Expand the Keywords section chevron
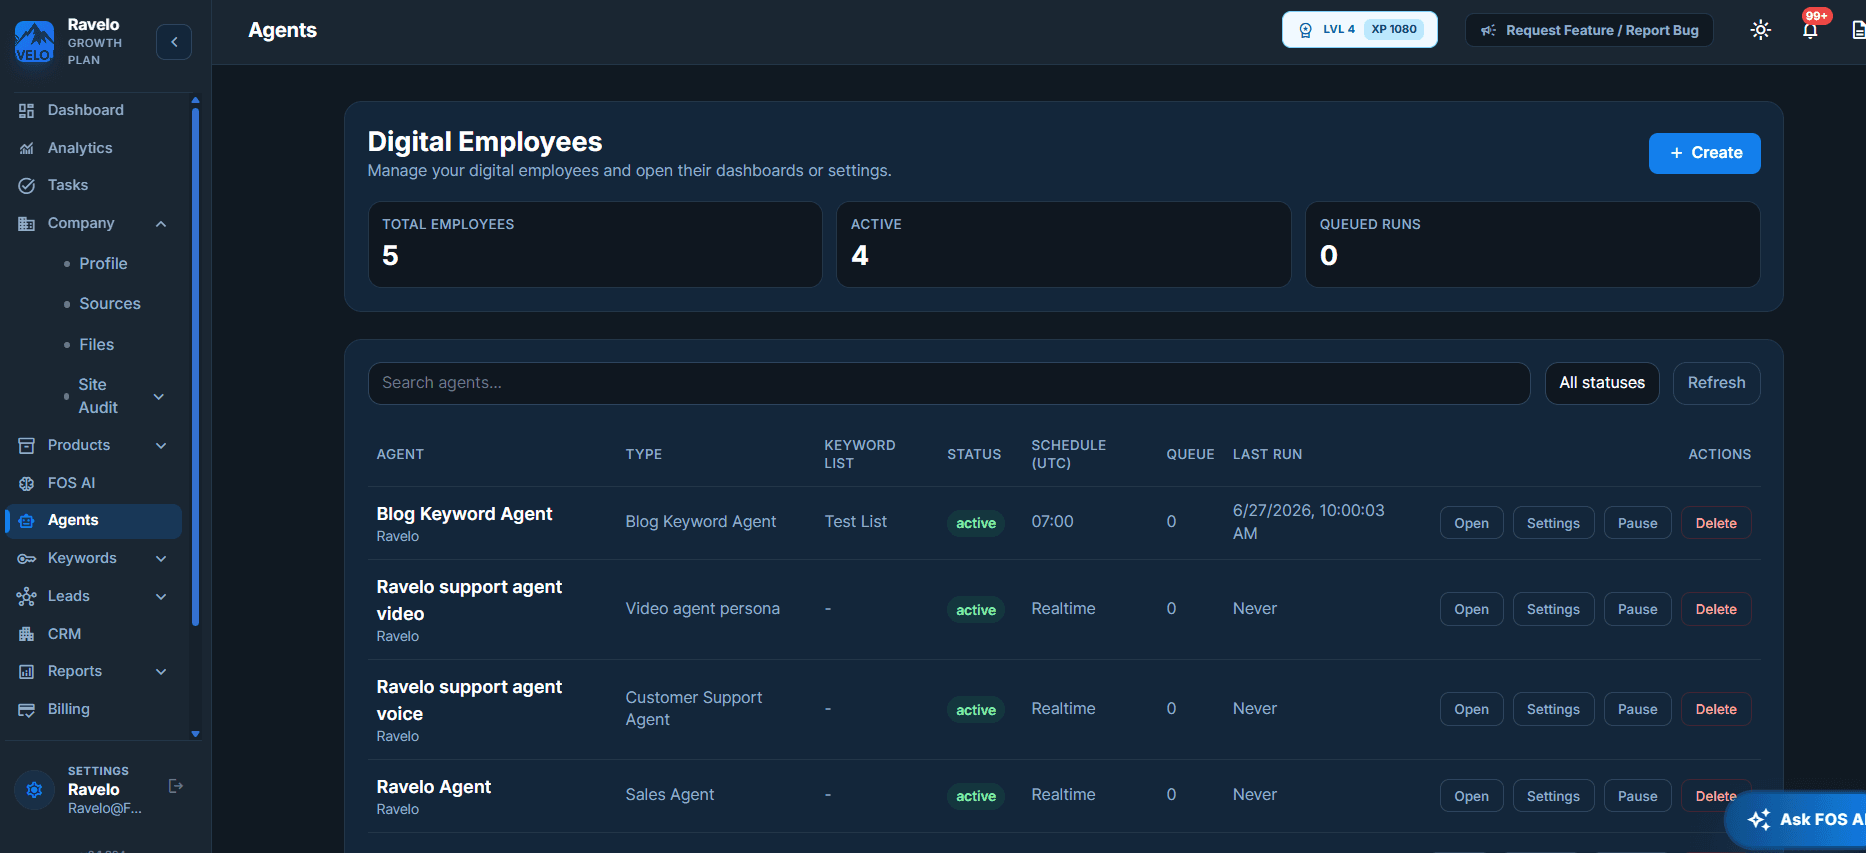Screen dimensions: 1866x853 [x=161, y=559]
